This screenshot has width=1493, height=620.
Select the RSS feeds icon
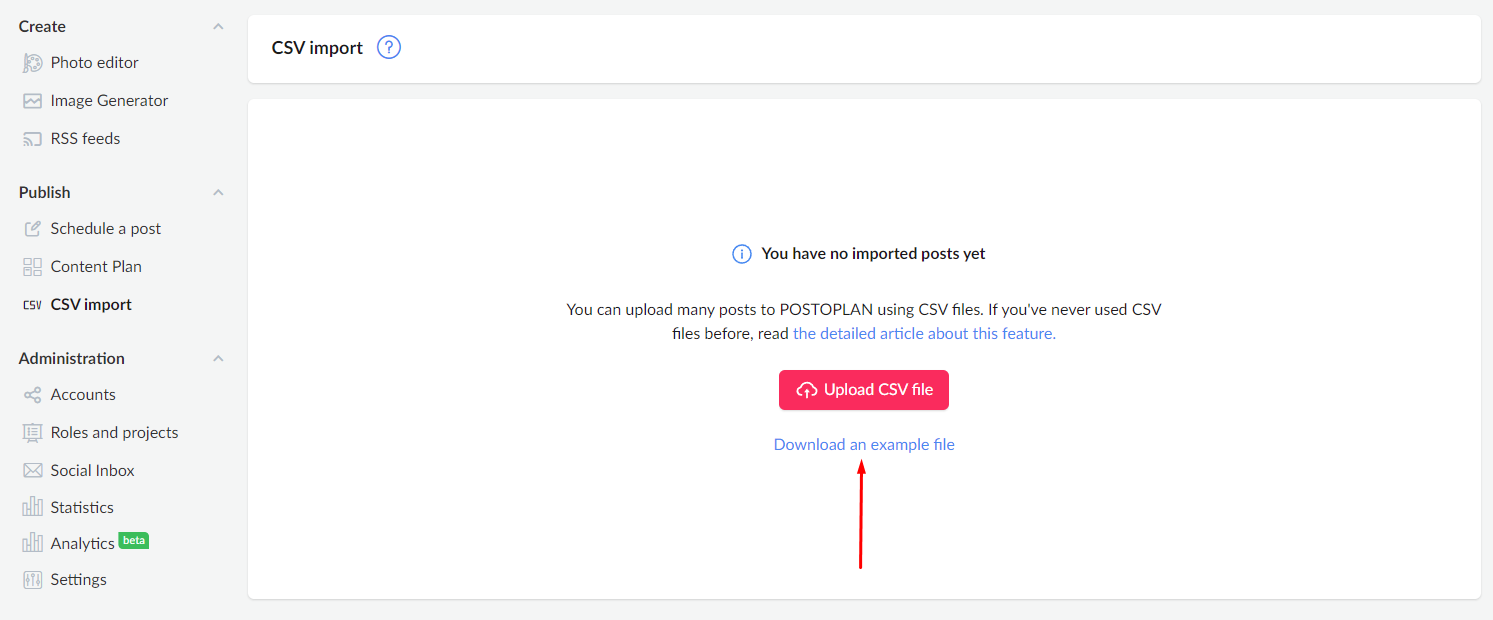[x=33, y=139]
